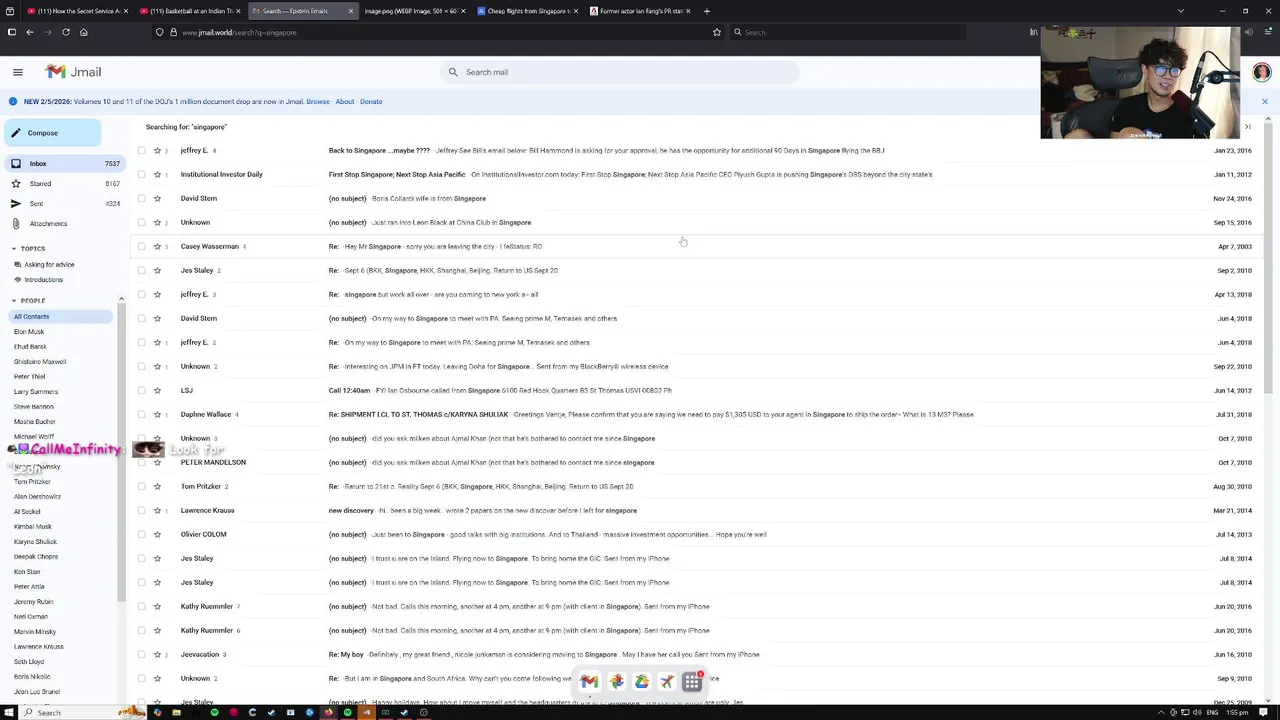
Task: Tick the checkbox for Olivier COLOM email
Action: [x=141, y=534]
